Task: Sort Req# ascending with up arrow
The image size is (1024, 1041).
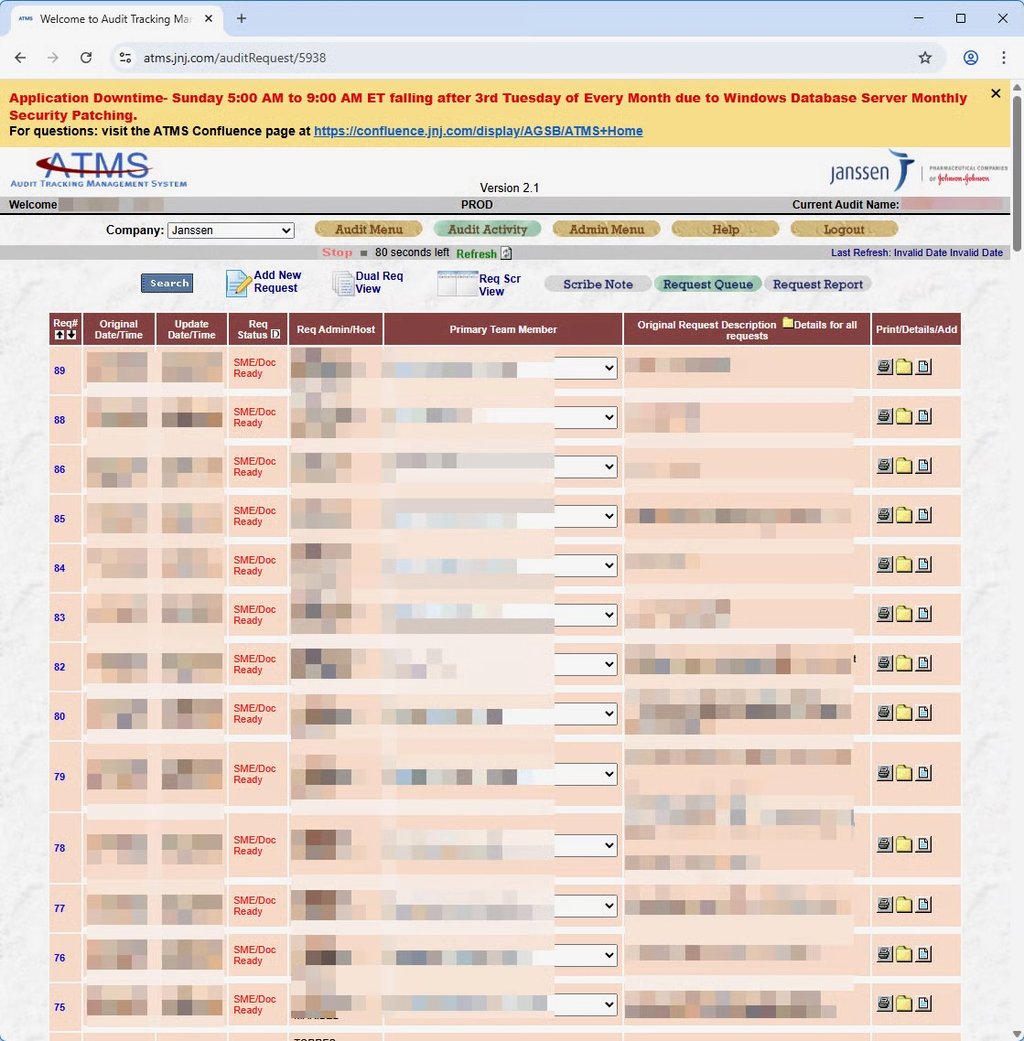Action: pyautogui.click(x=59, y=335)
